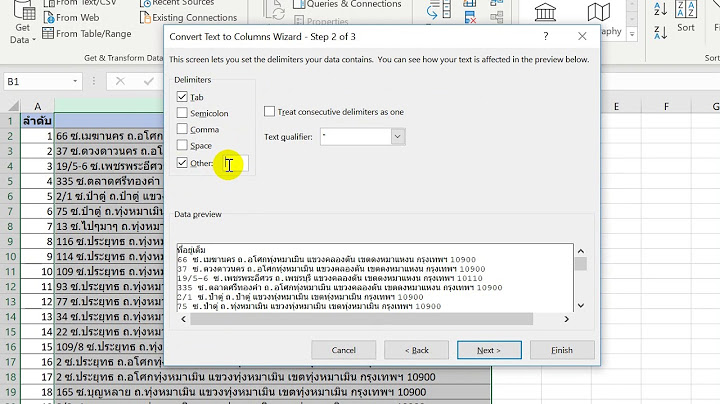Select column E header
Viewport: 720px width, 404px height.
(616, 107)
